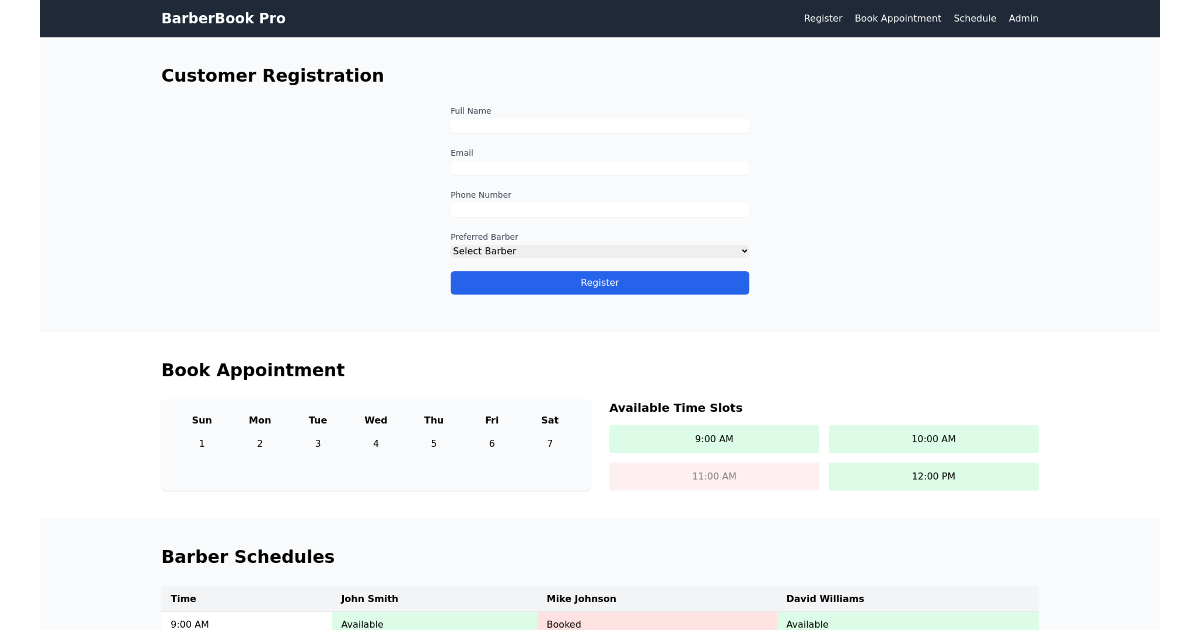Select day 4 under Wed
Screen dimensions: 1200x630
376,443
